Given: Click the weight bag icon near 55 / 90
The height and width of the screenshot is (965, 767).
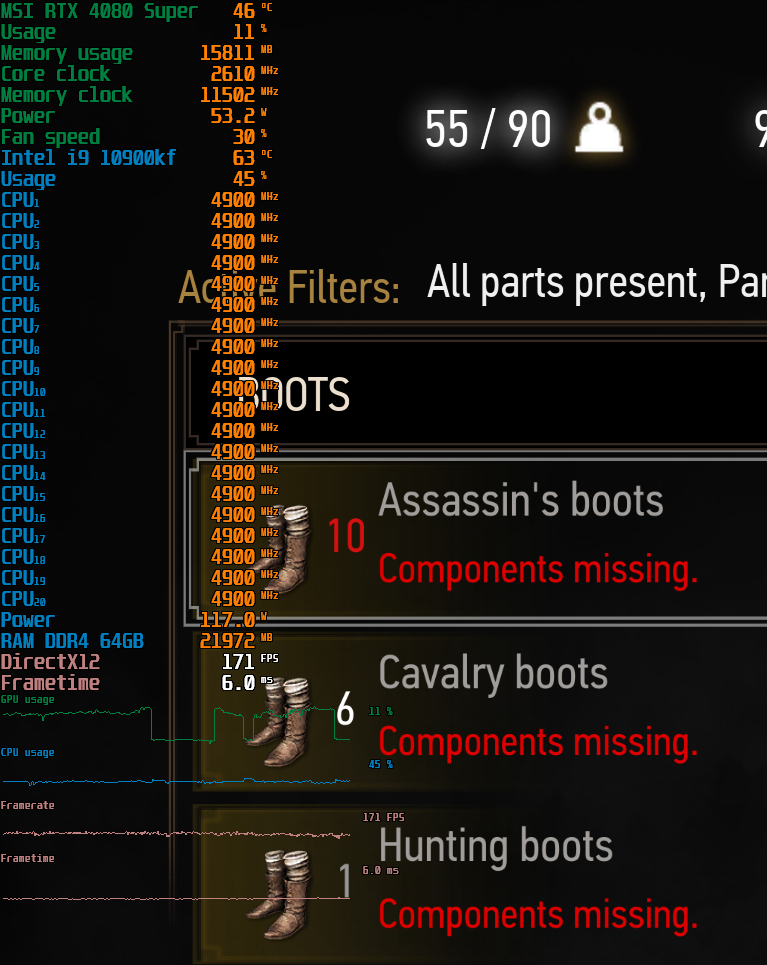Looking at the screenshot, I should tap(599, 127).
